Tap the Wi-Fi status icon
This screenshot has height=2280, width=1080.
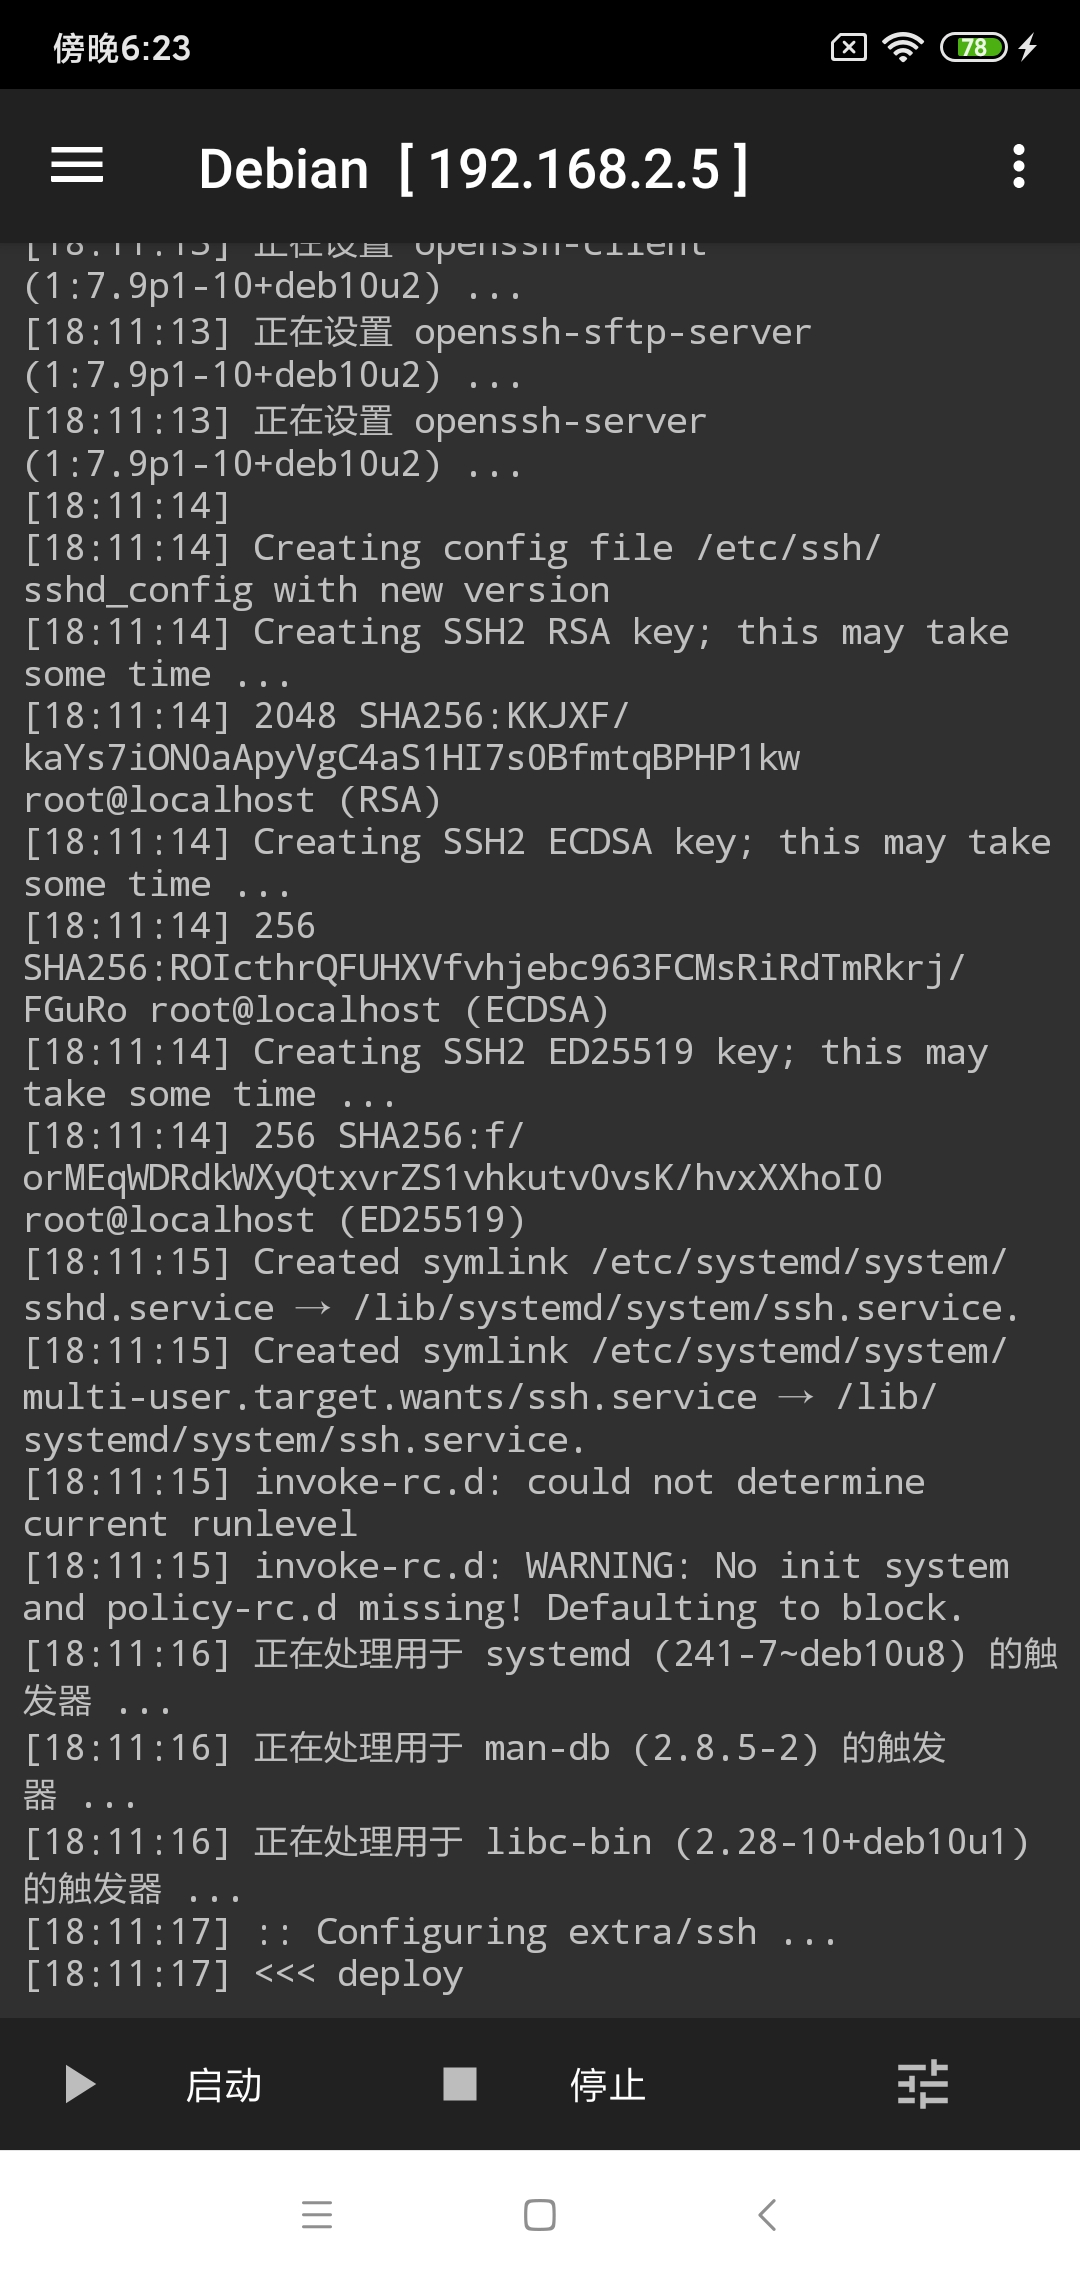click(903, 46)
